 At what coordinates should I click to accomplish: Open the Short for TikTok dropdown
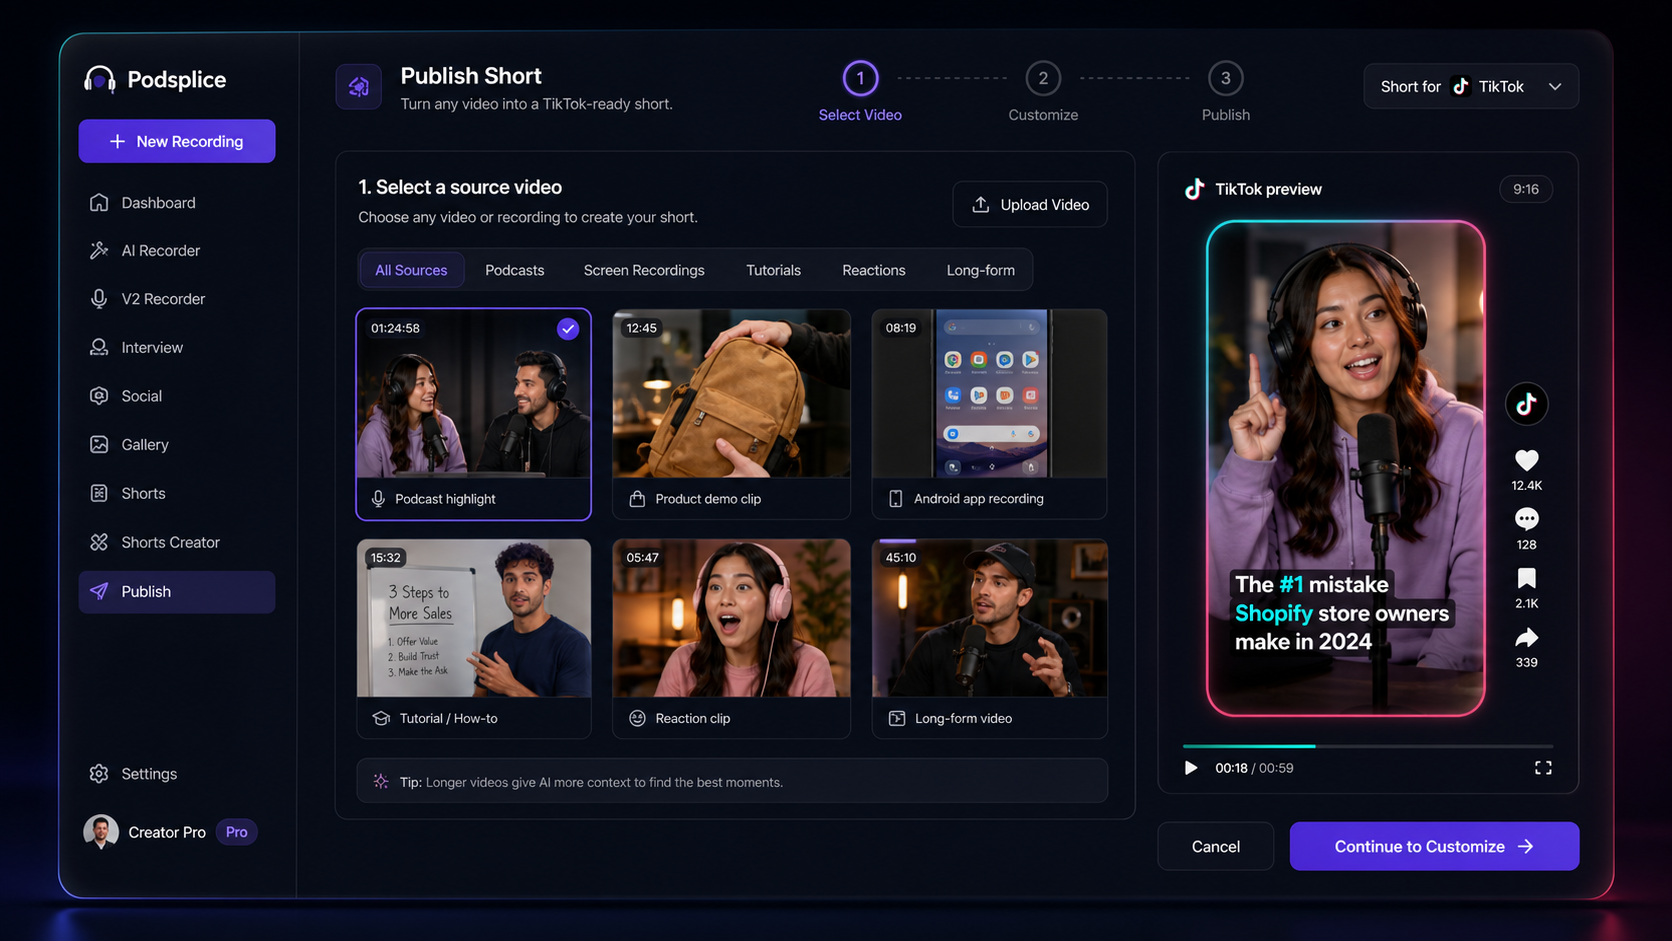[1471, 87]
